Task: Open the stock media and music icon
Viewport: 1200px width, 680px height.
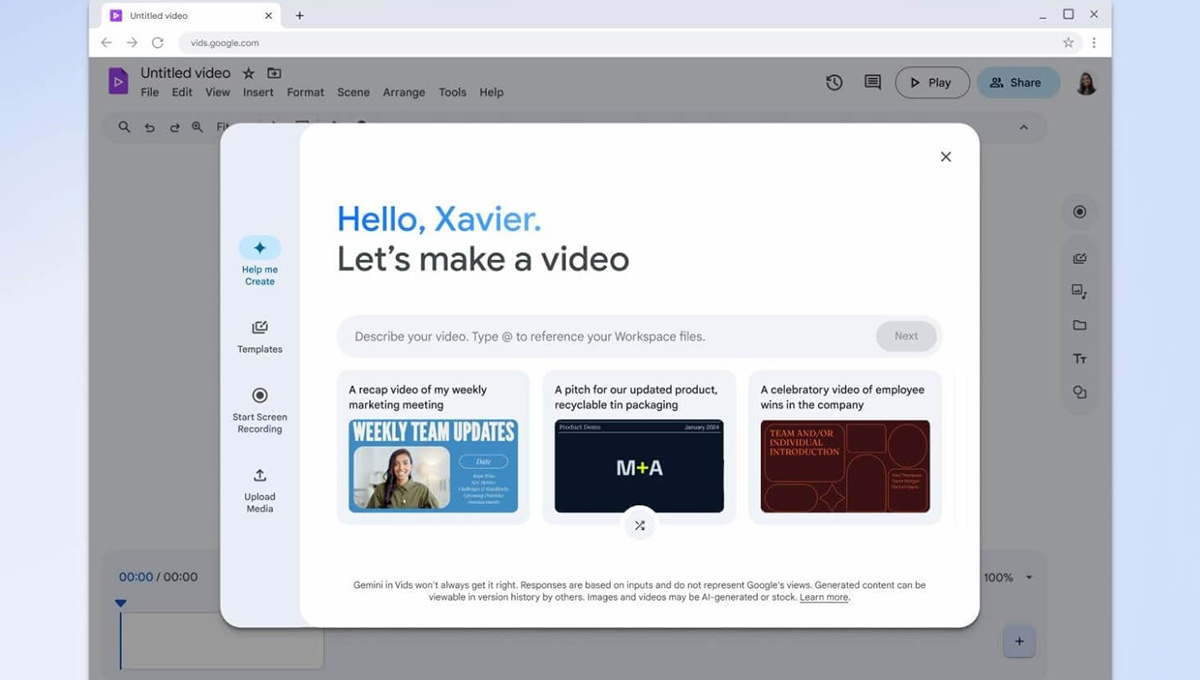Action: (1080, 292)
